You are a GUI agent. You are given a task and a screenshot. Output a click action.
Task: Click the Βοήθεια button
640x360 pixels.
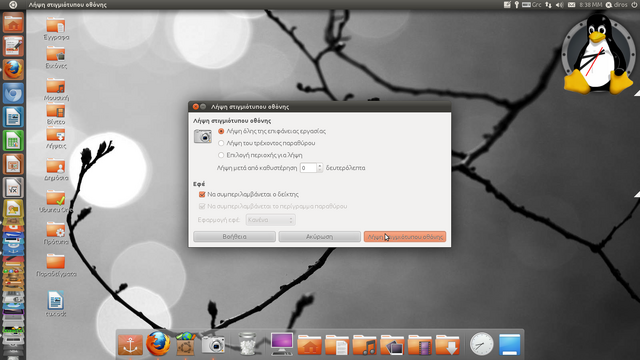pos(234,237)
